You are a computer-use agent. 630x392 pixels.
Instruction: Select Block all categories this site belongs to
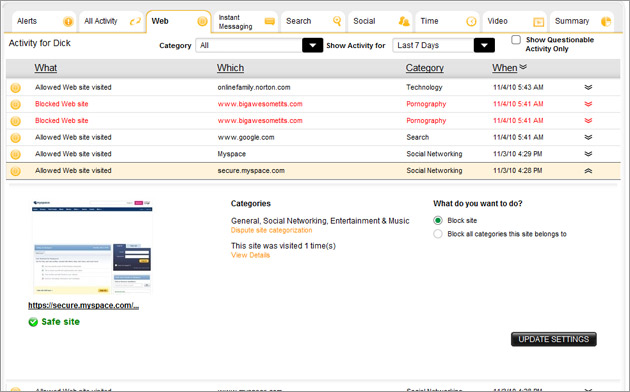click(438, 234)
